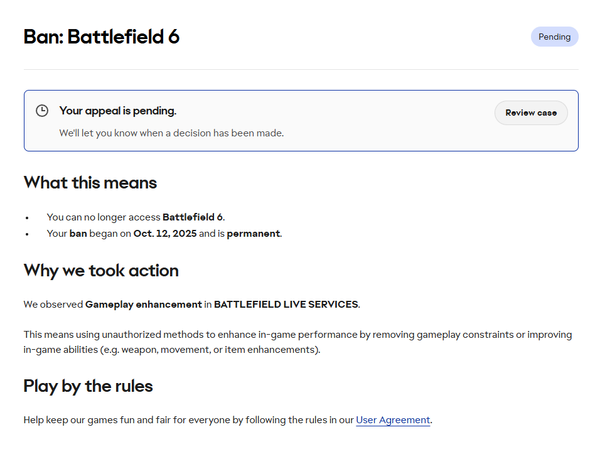Click the bold word 'permanent'
The width and height of the screenshot is (600, 451).
252,234
